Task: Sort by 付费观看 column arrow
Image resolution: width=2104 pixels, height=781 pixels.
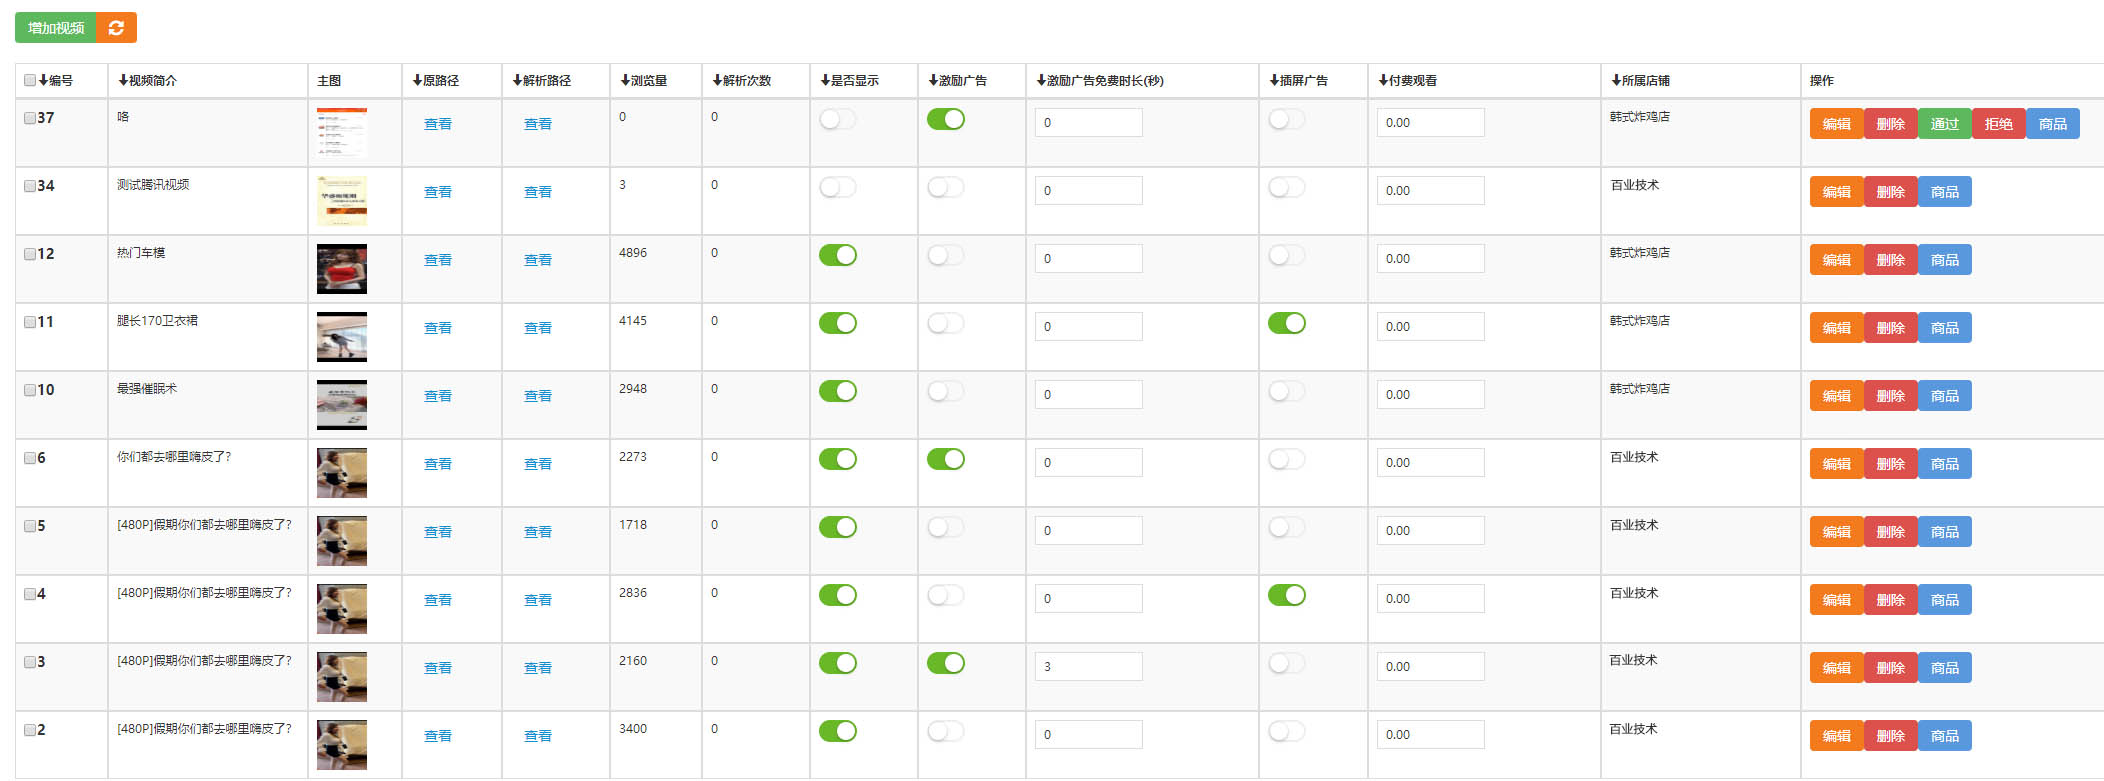Action: tap(1383, 80)
